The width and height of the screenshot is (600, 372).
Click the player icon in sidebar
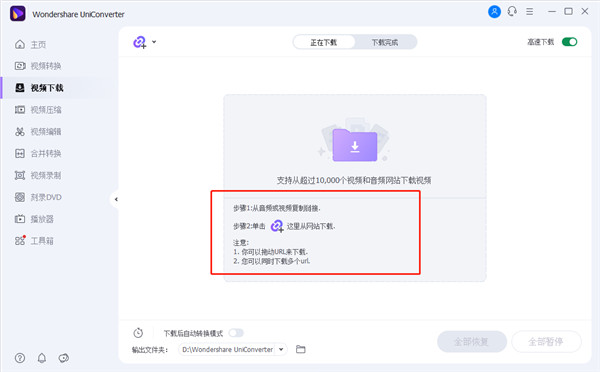click(x=20, y=219)
